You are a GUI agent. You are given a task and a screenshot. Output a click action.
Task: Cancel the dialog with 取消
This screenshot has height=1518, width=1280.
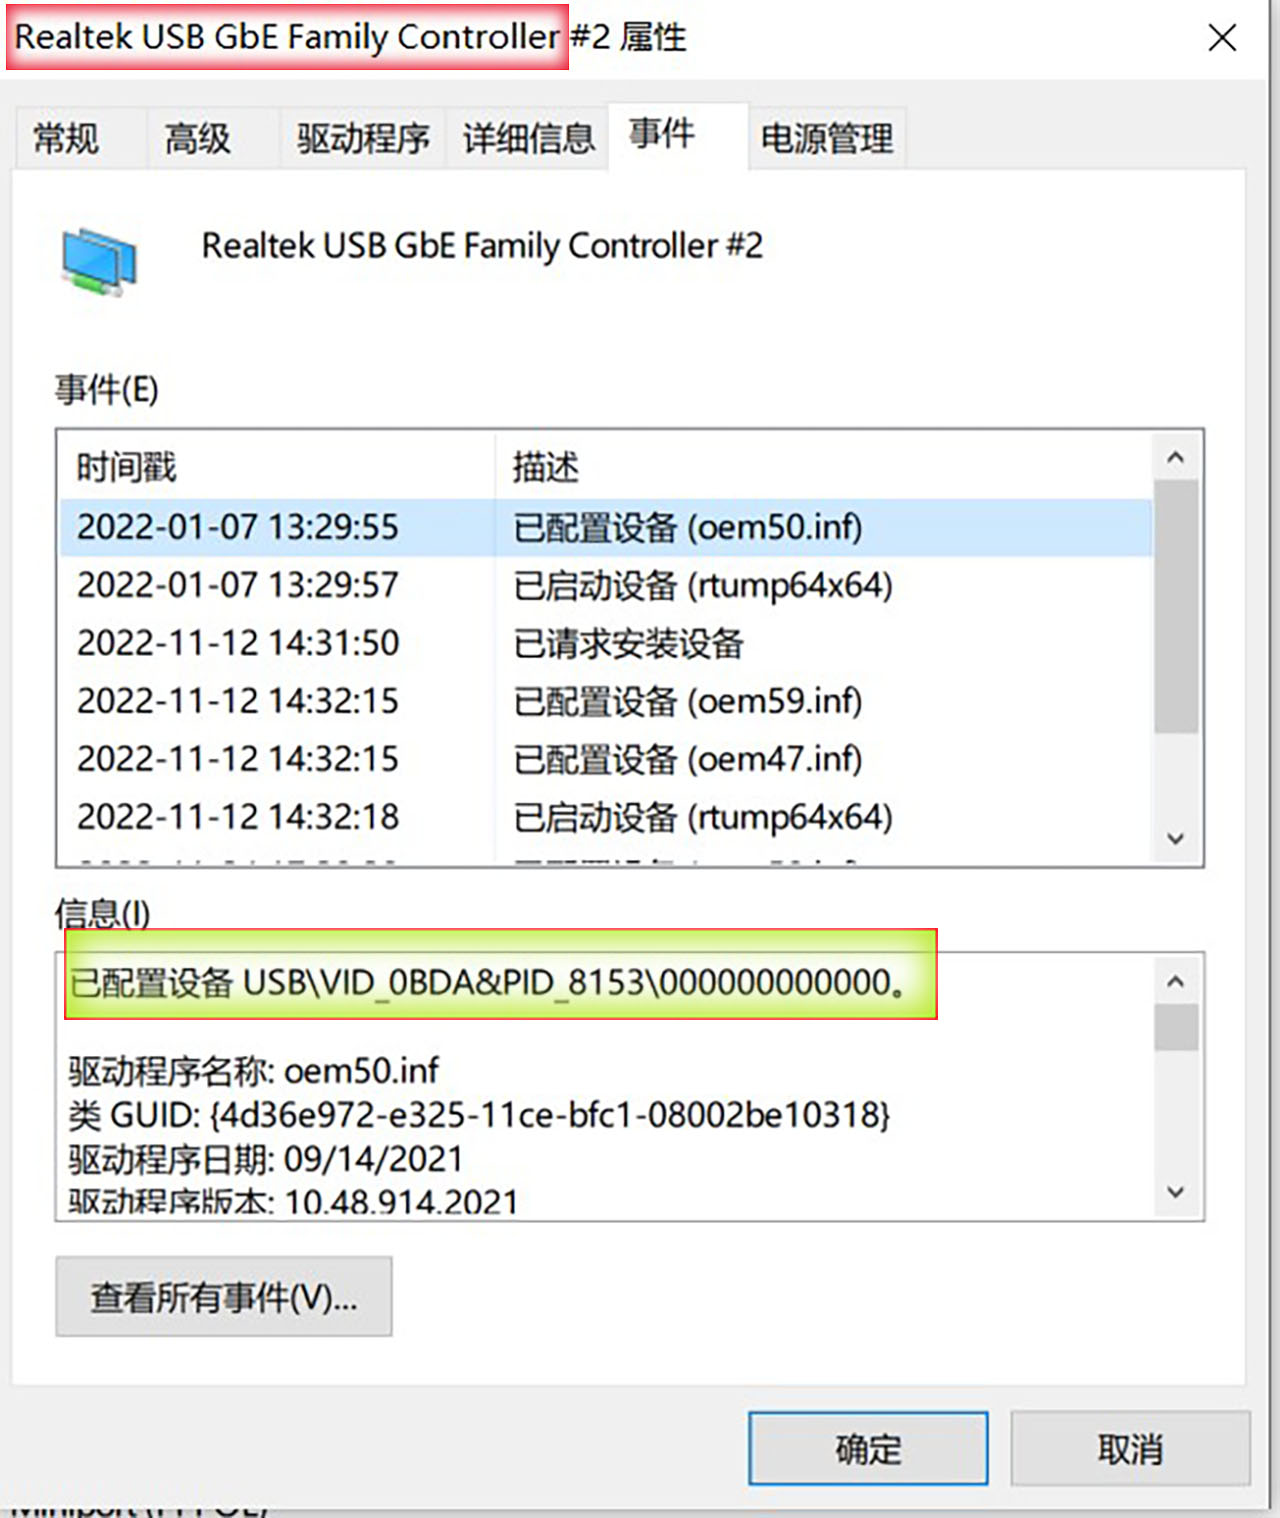pyautogui.click(x=1130, y=1449)
